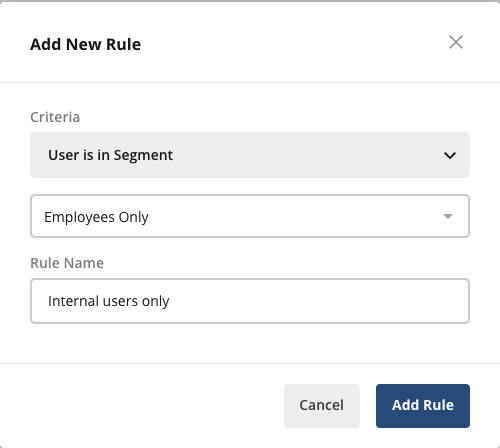Select the Criteria label text
Viewport: 500px width, 448px height.
(x=55, y=117)
